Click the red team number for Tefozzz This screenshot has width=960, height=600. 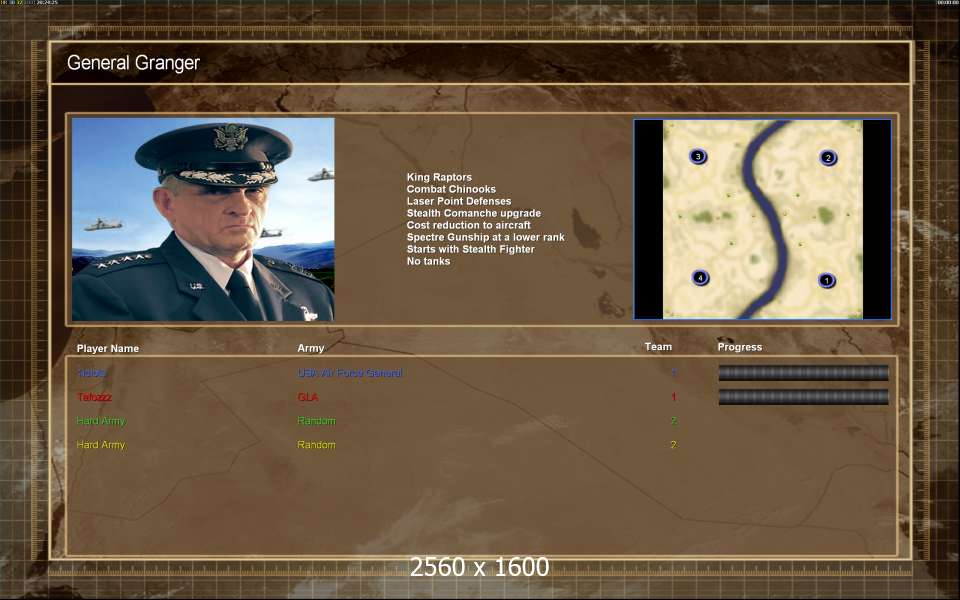(673, 397)
